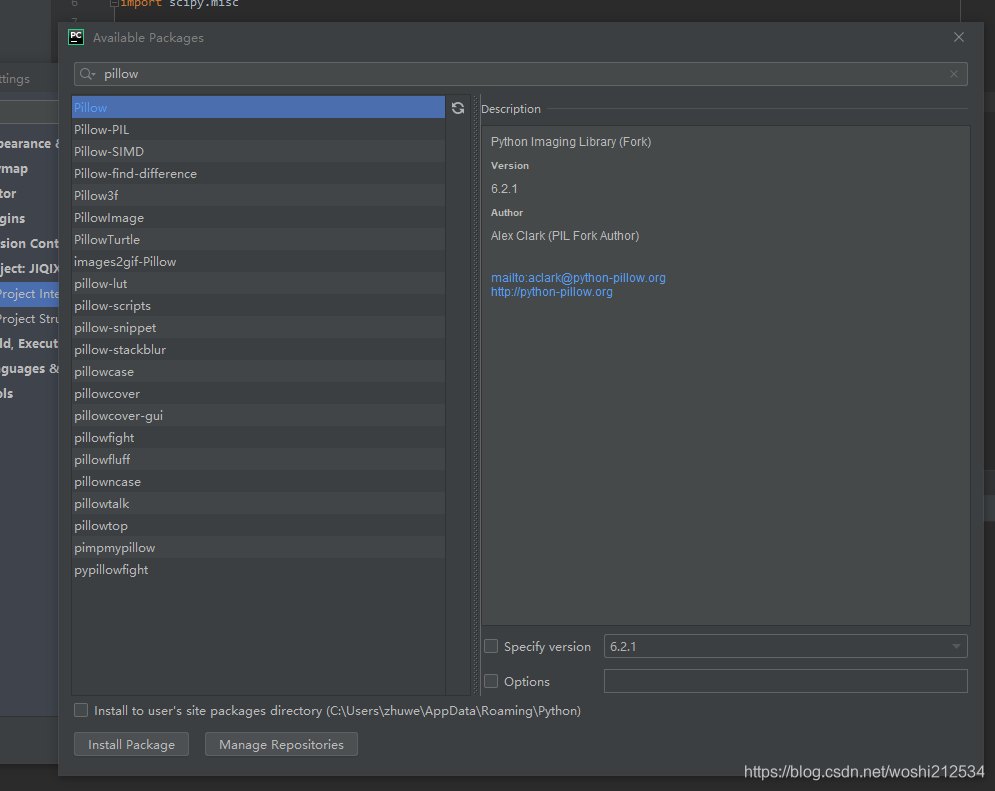Select pillow-scripts package
The image size is (995, 791).
(x=258, y=305)
